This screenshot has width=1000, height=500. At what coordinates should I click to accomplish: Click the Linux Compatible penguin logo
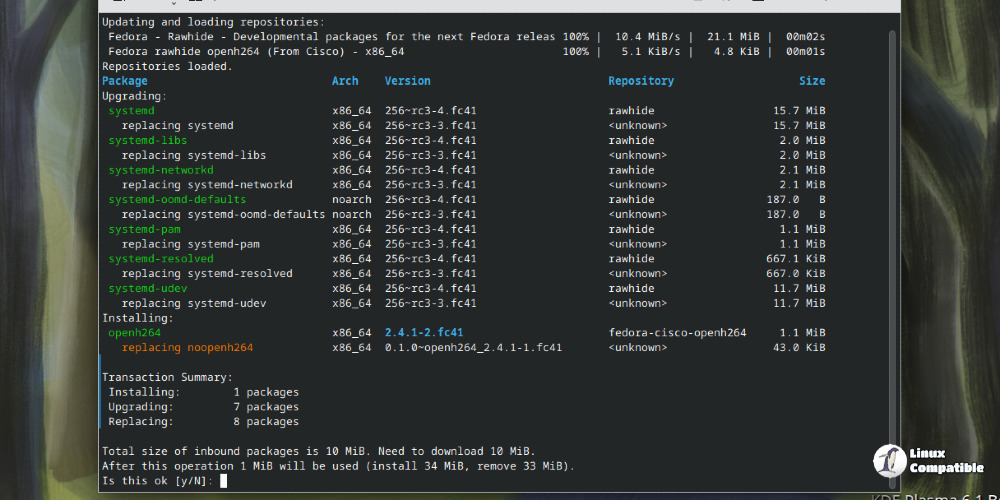click(888, 460)
